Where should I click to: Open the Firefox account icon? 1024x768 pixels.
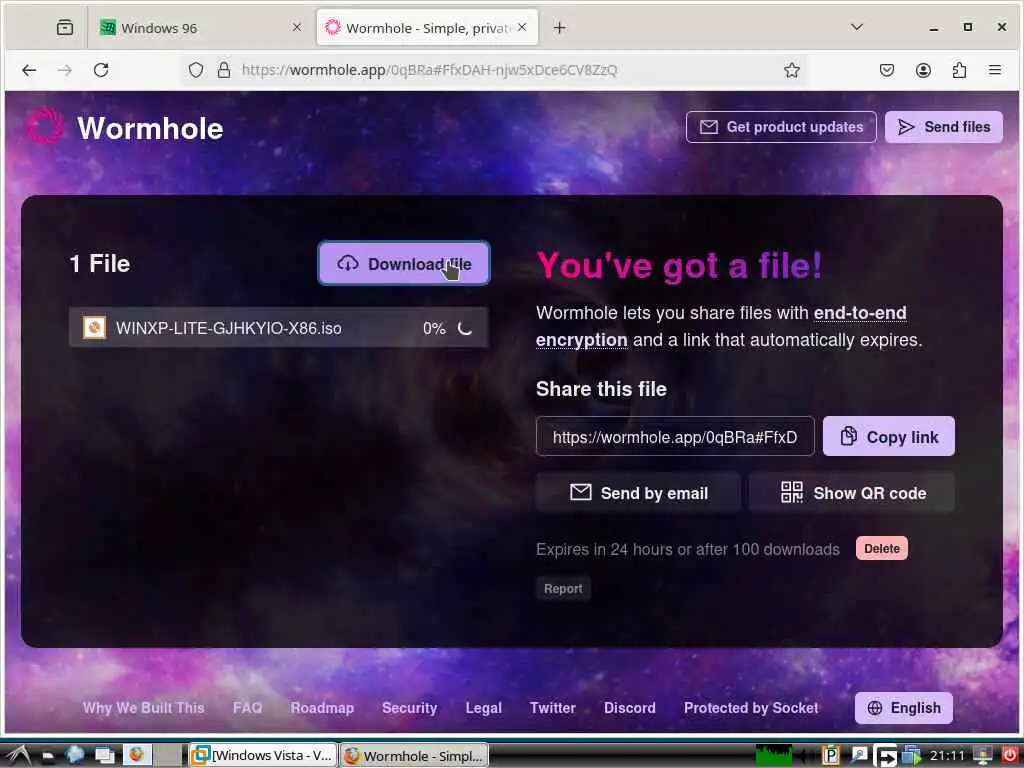(x=923, y=70)
